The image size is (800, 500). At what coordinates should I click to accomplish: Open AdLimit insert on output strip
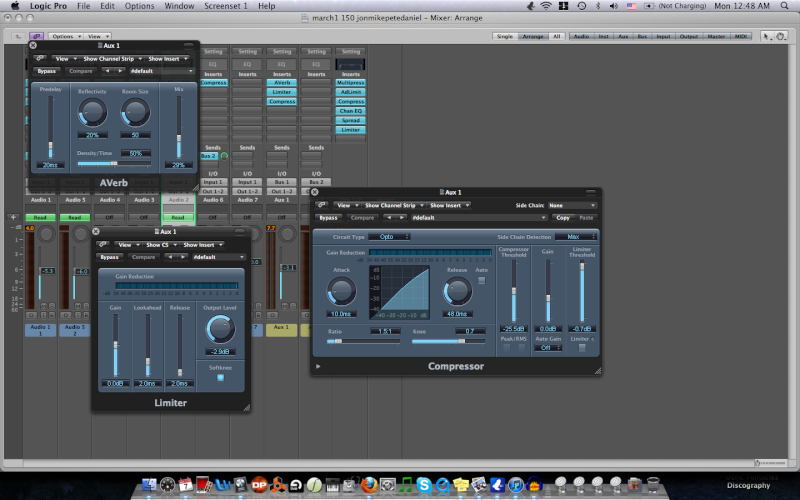tap(351, 92)
